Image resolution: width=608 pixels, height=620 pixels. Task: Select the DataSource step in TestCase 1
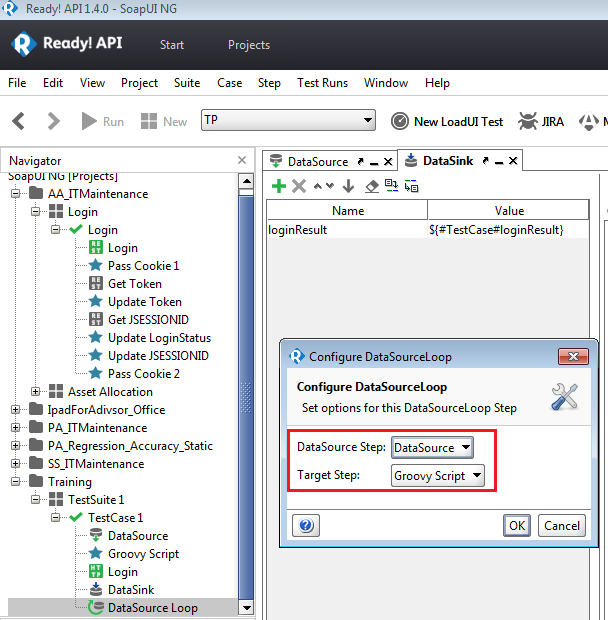[x=138, y=536]
